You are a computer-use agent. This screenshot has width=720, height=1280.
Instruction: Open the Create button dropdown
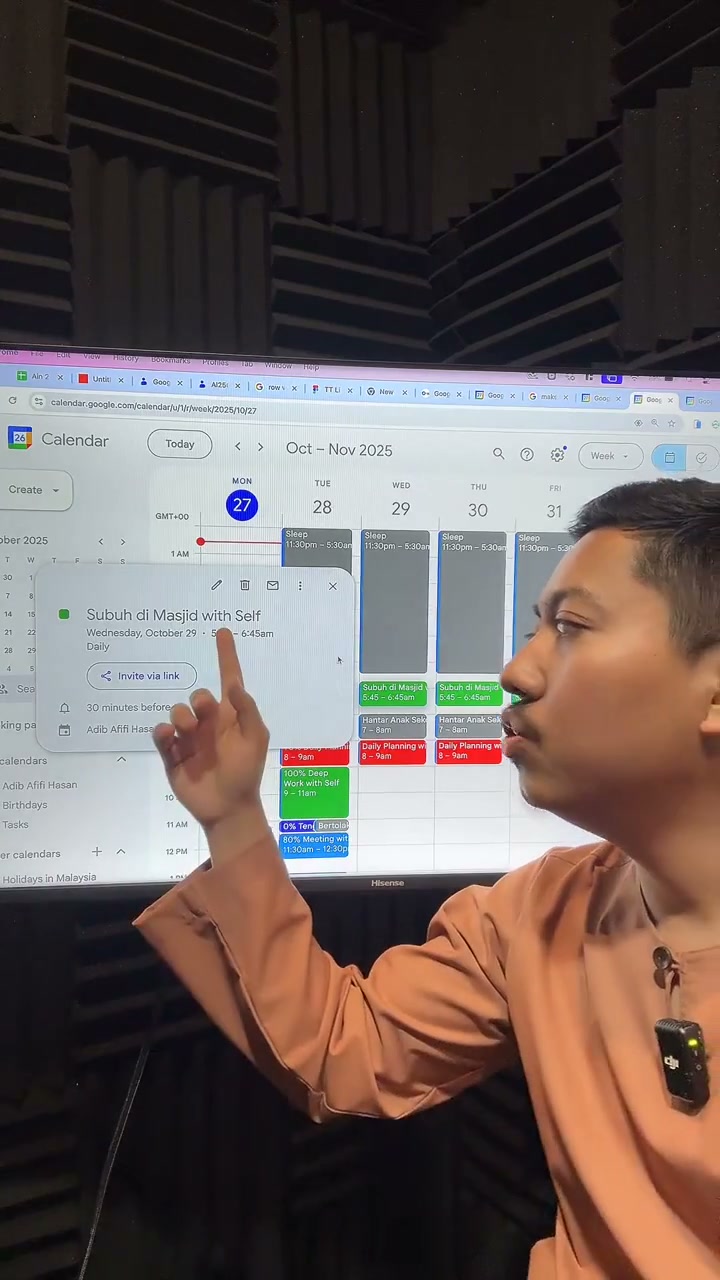pos(35,490)
